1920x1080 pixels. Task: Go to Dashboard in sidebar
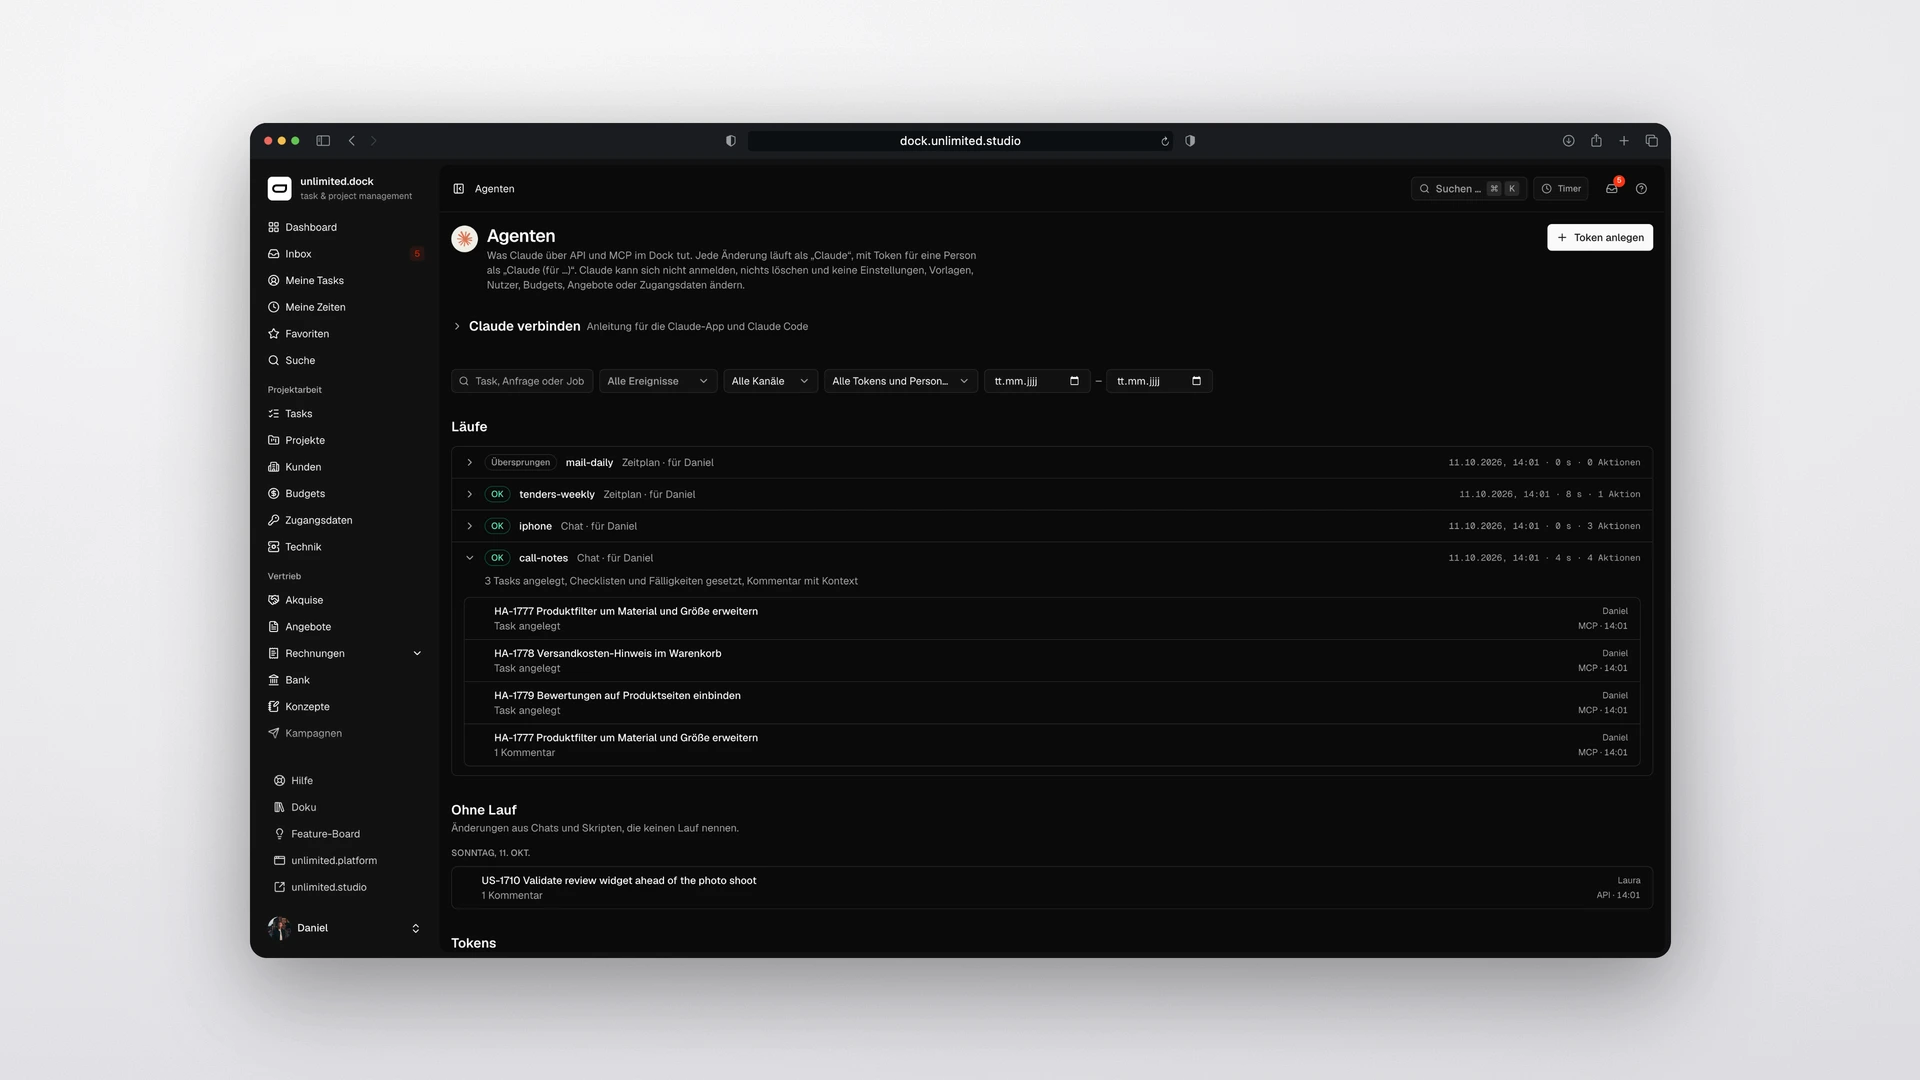[344, 227]
